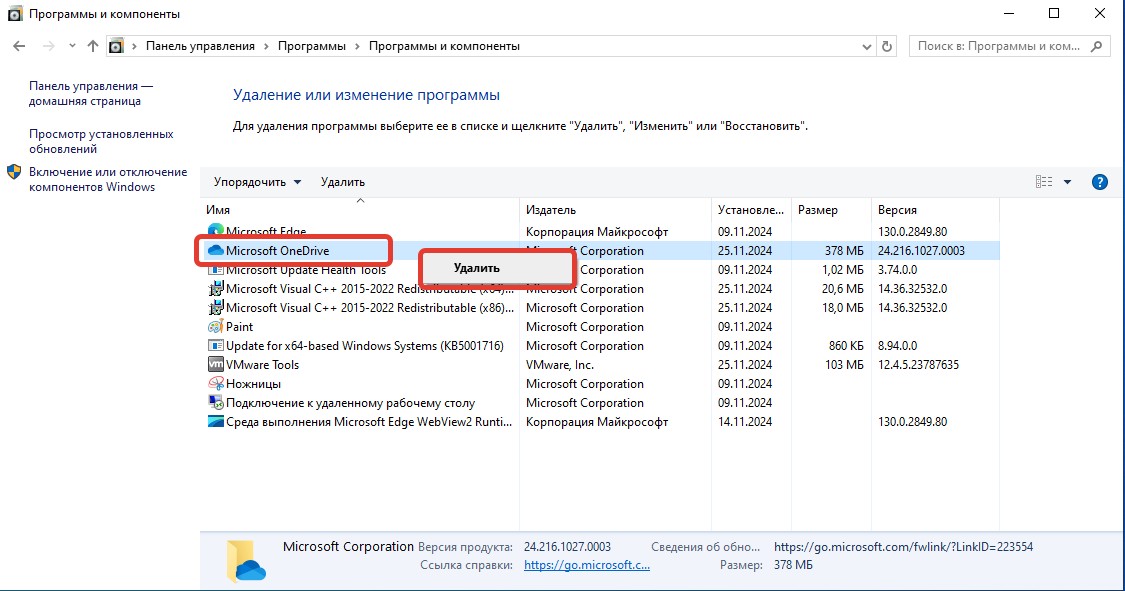Change the view layout icon
This screenshot has width=1125, height=591.
pyautogui.click(x=1044, y=182)
